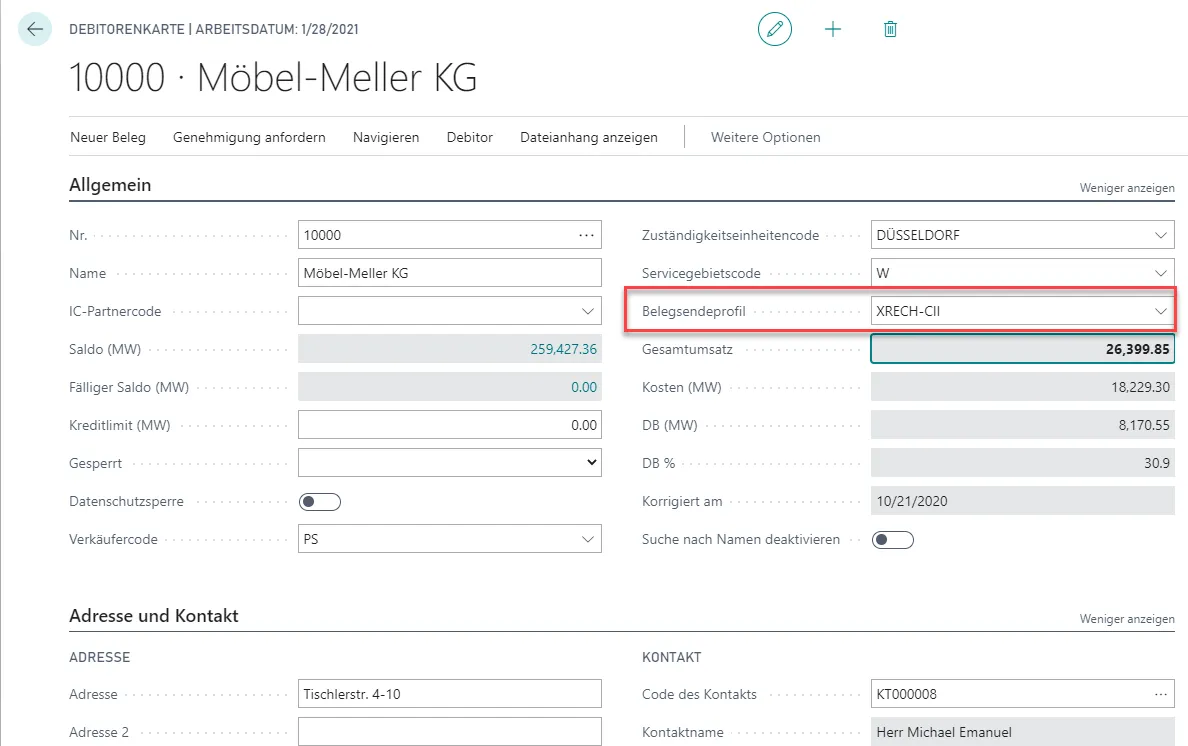Image resolution: width=1188 pixels, height=746 pixels.
Task: Expand the Belegsendeprofil dropdown
Action: pyautogui.click(x=1160, y=312)
